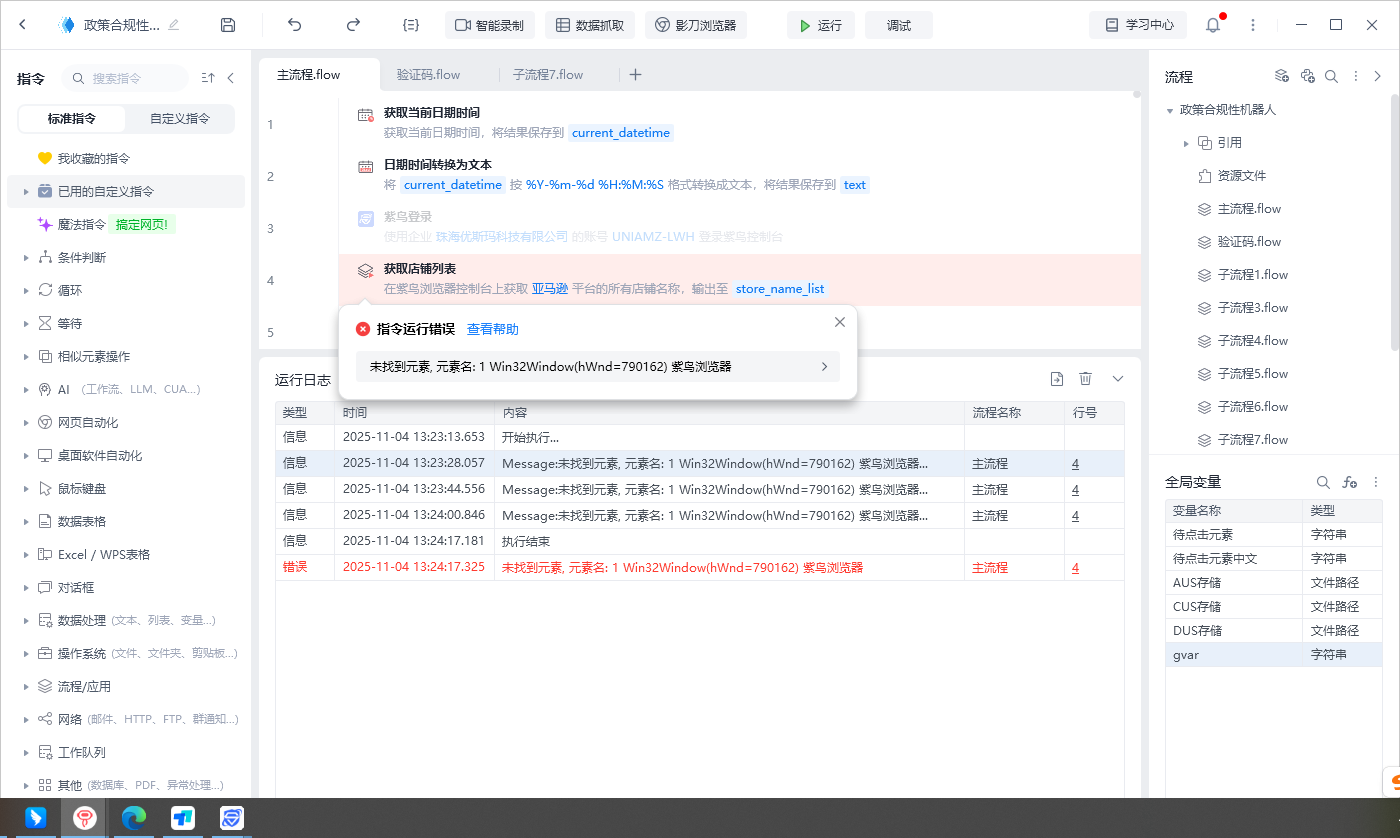
Task: Select 验证码.flow in the flow tree
Action: 1249,242
